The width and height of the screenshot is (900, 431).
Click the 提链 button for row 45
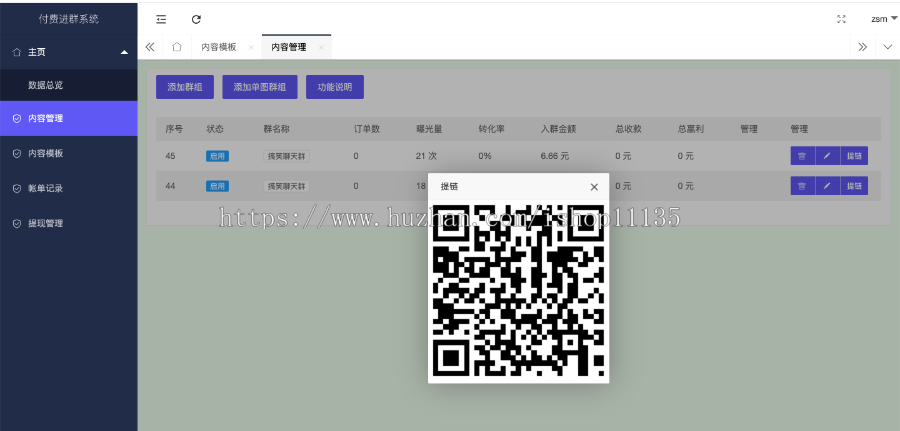tap(854, 156)
